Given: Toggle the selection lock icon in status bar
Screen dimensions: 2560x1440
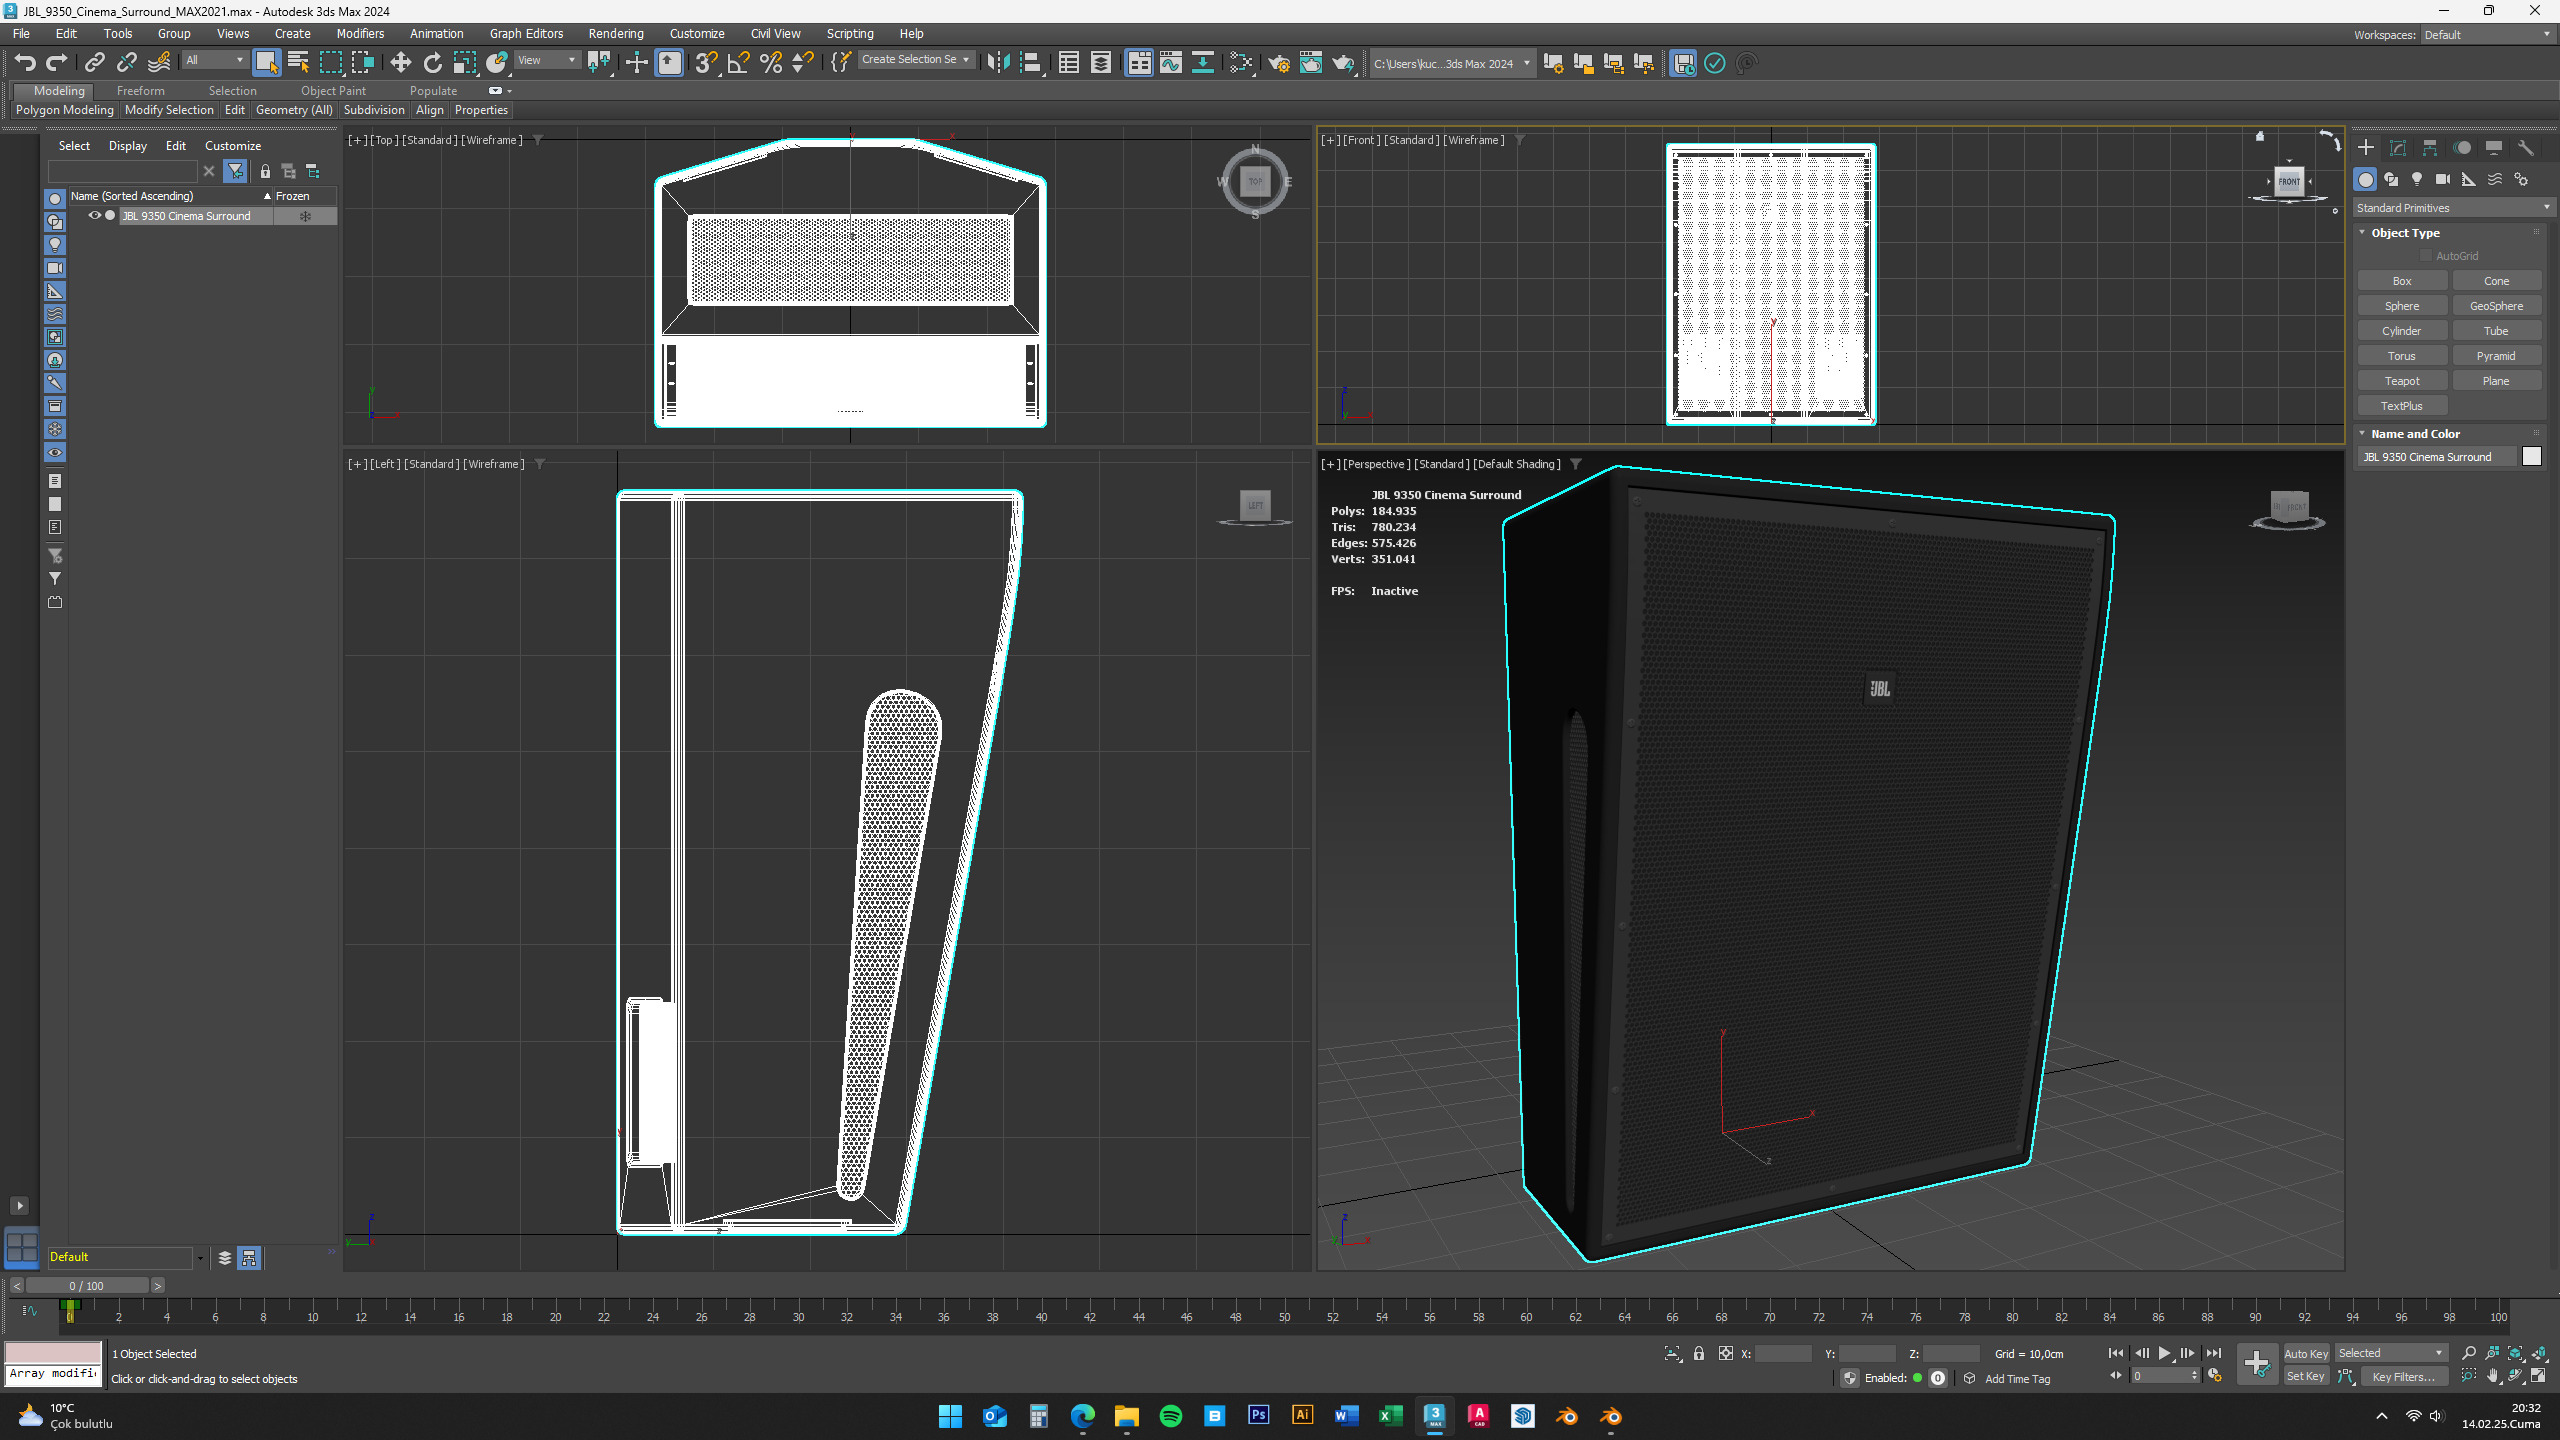Looking at the screenshot, I should click(1699, 1353).
